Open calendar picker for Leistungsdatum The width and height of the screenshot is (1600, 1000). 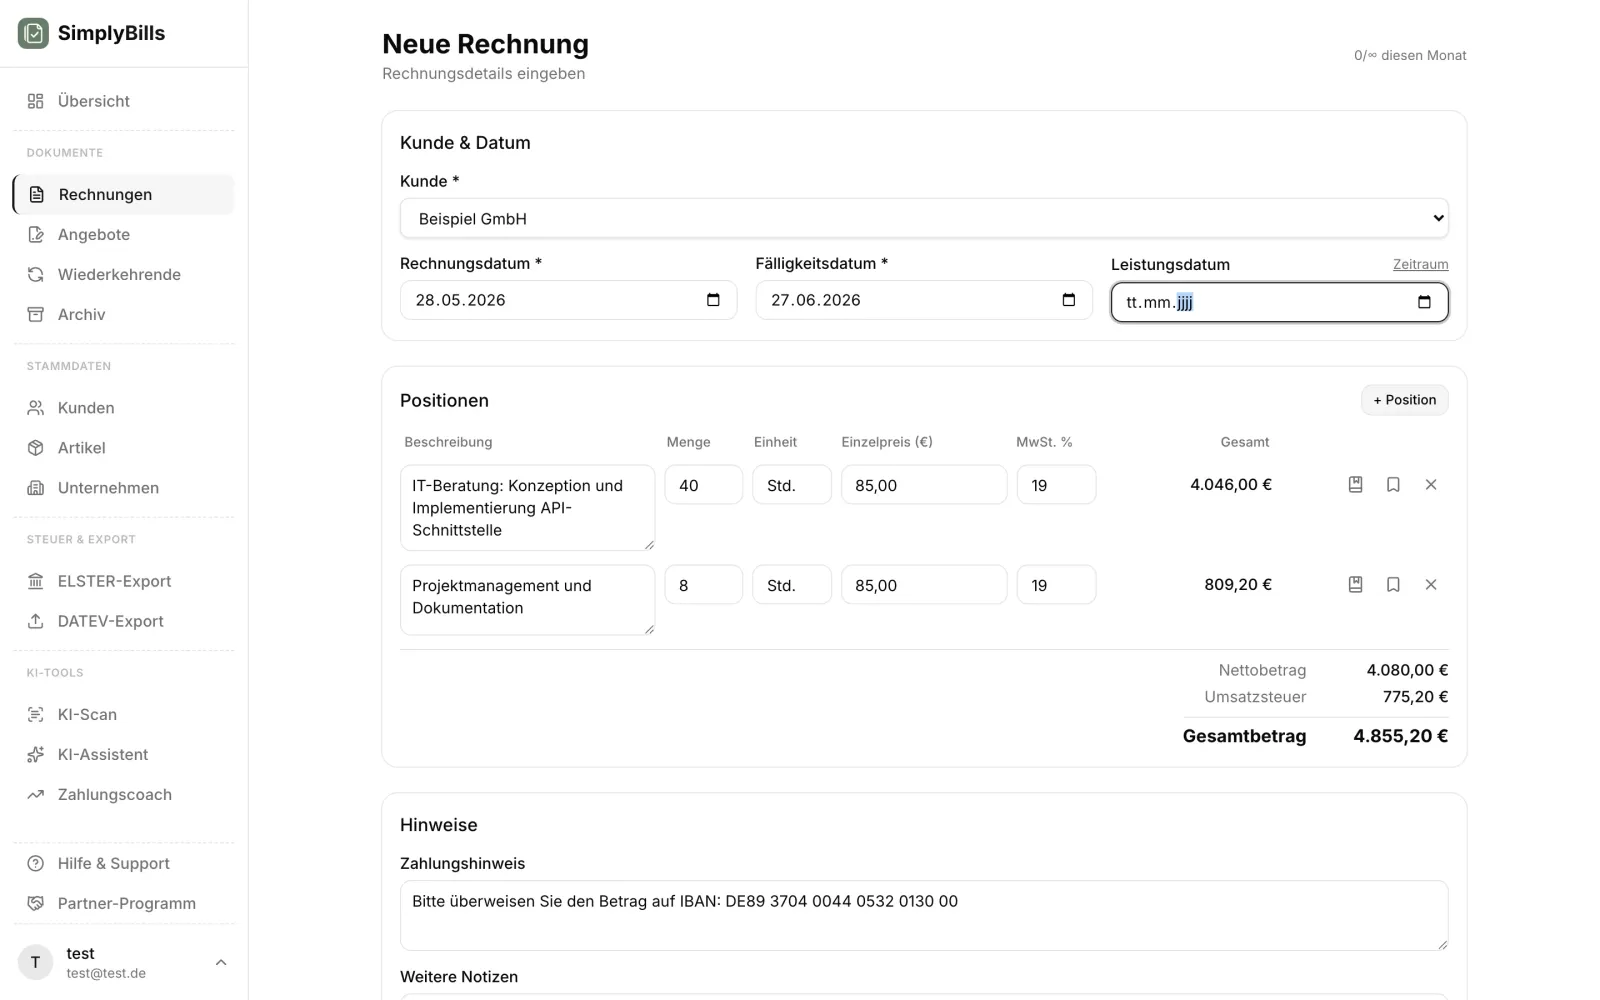tap(1424, 302)
